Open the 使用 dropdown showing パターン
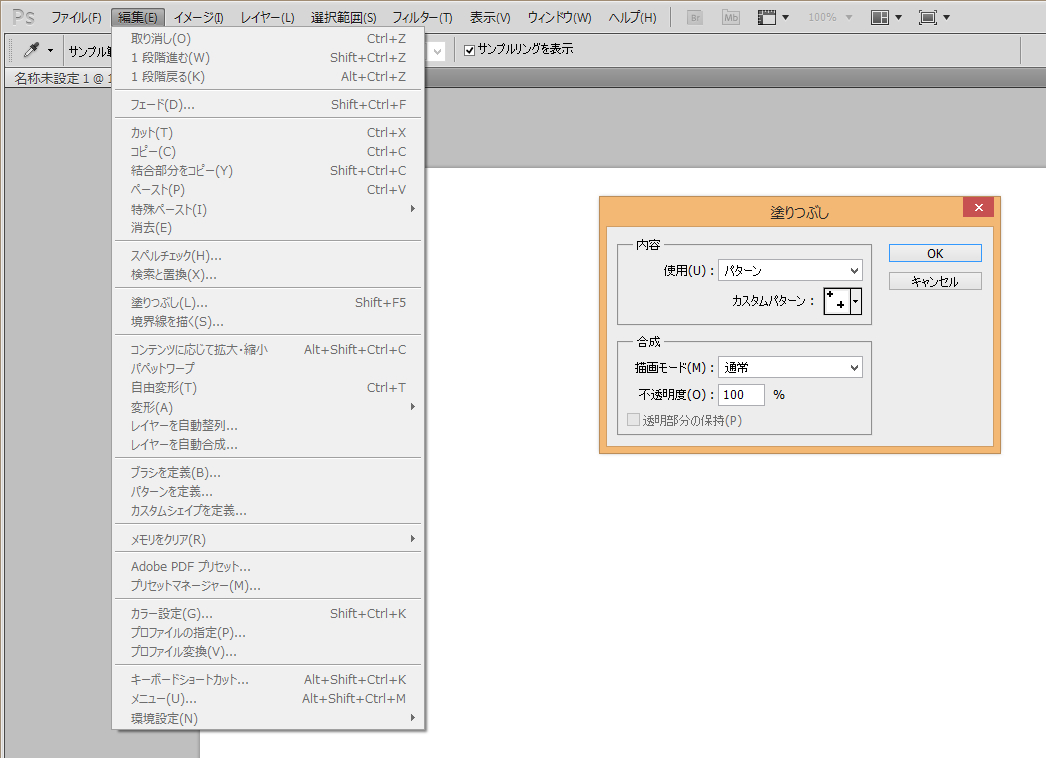 (790, 270)
